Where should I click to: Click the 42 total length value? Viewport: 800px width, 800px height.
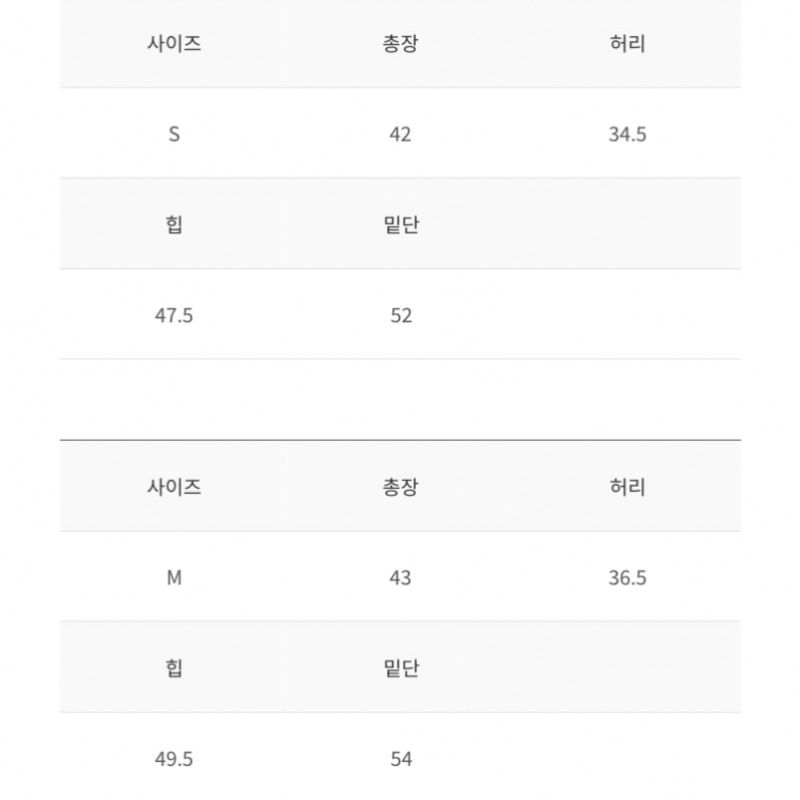tap(401, 134)
